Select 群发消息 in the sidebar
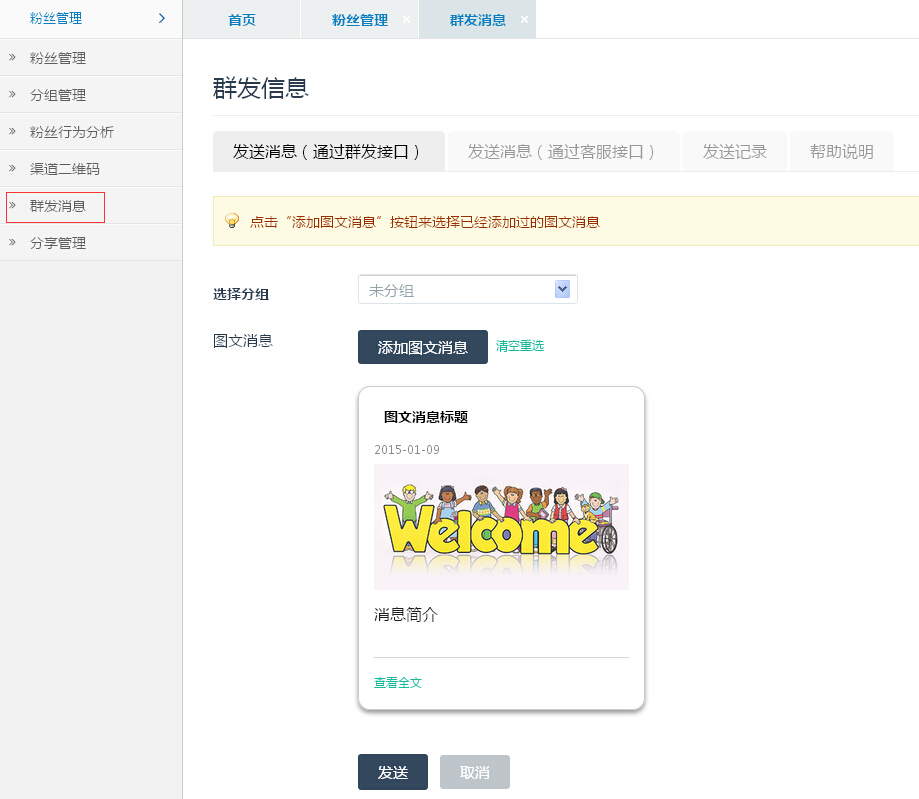 (58, 206)
